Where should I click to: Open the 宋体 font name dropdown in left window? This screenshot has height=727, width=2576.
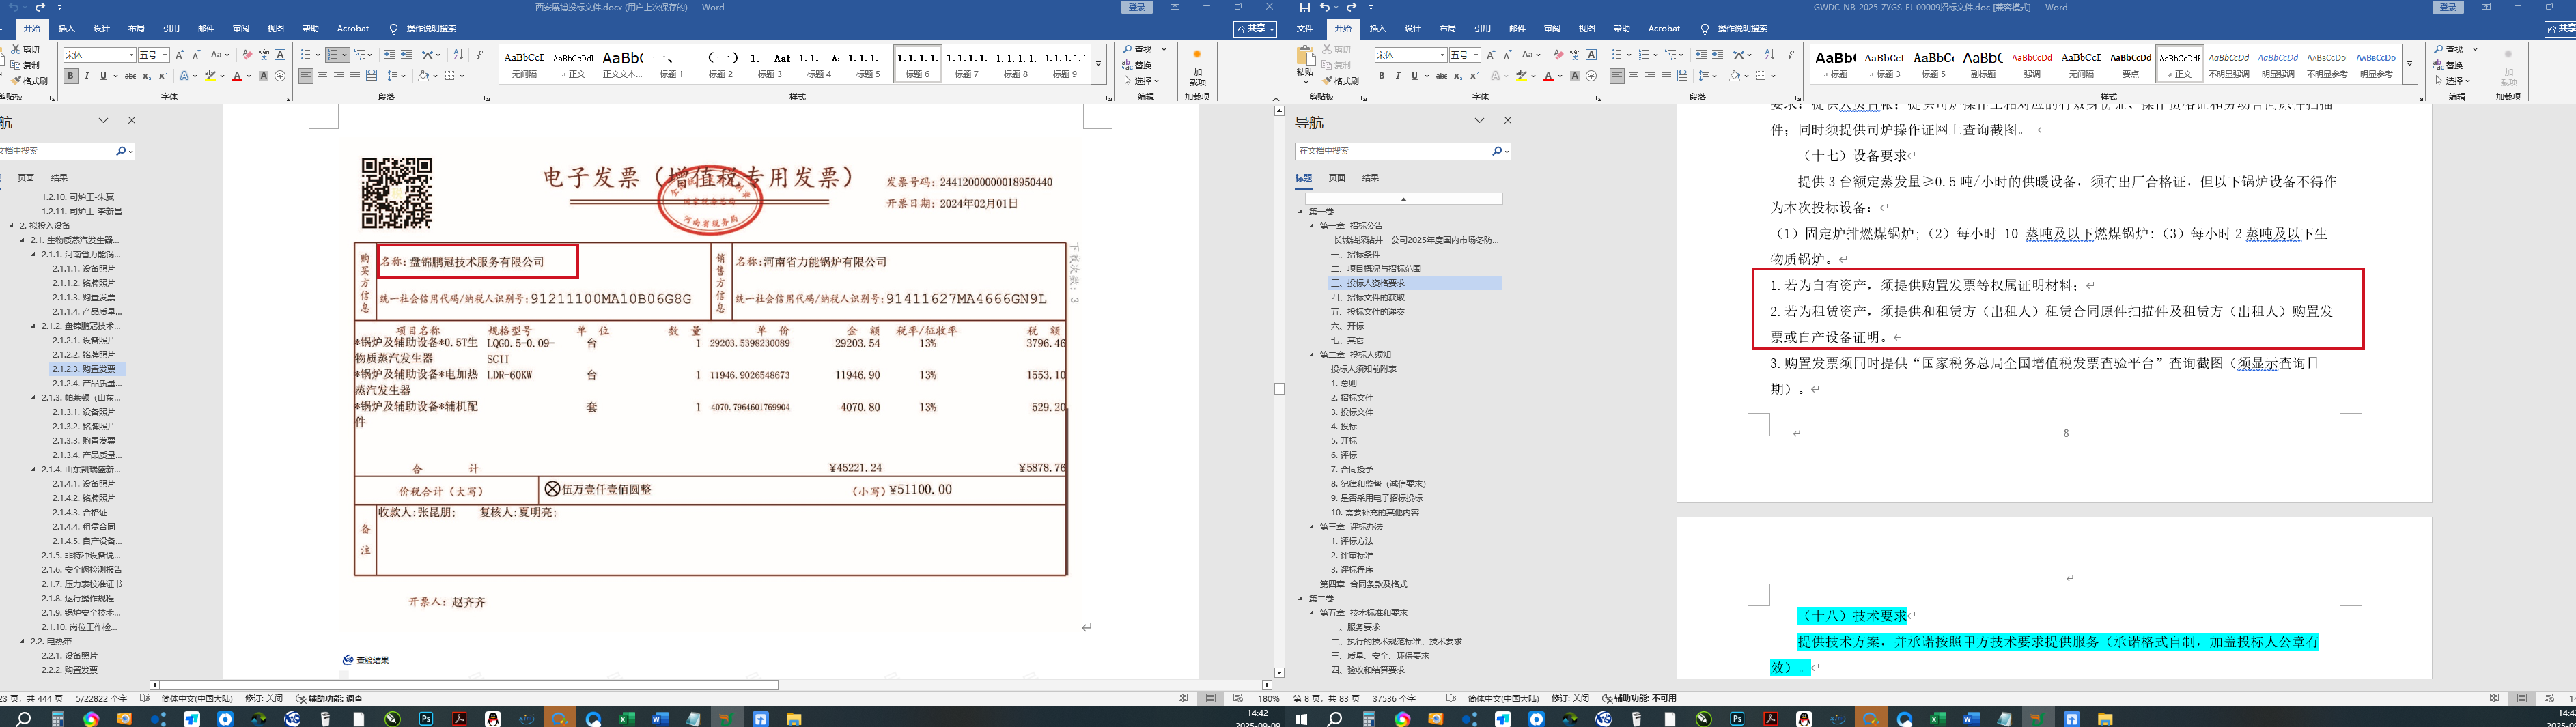130,55
